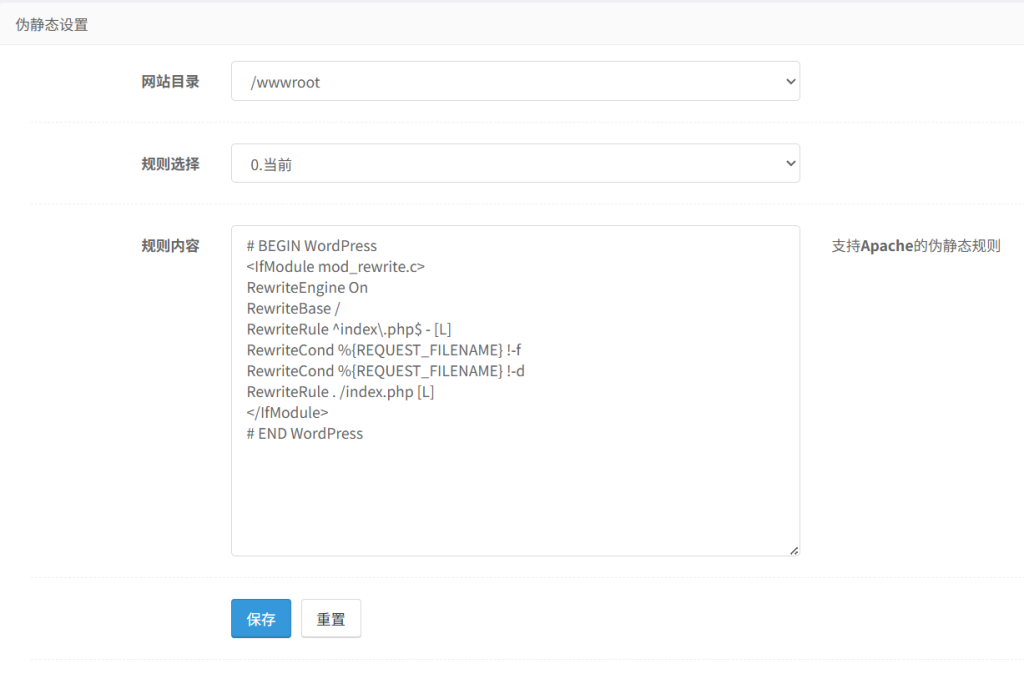Image resolution: width=1024 pixels, height=674 pixels.
Task: Click the 网站目录 field label
Action: tap(170, 82)
